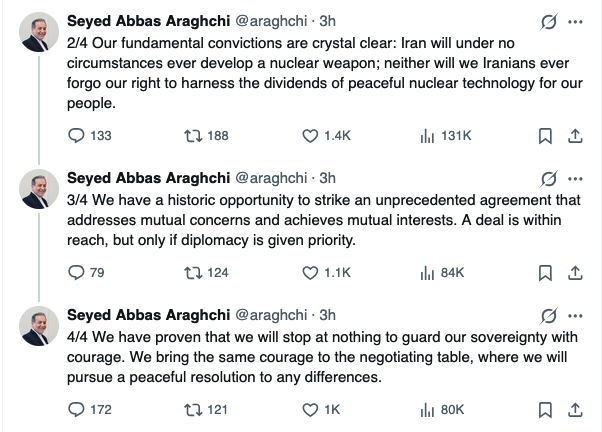
Task: Share the 4/4 sovereignty tweet
Action: click(x=575, y=409)
